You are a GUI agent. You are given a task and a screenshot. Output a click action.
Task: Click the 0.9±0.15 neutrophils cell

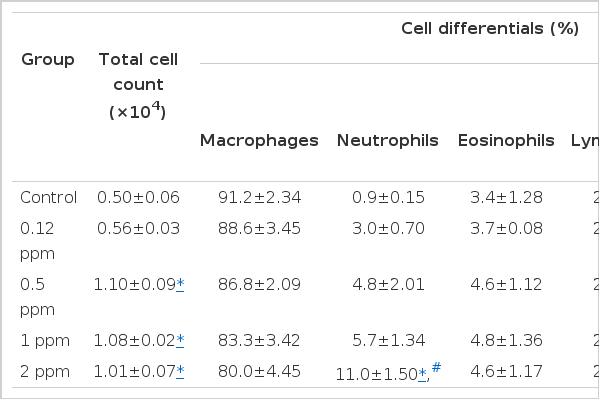[388, 198]
